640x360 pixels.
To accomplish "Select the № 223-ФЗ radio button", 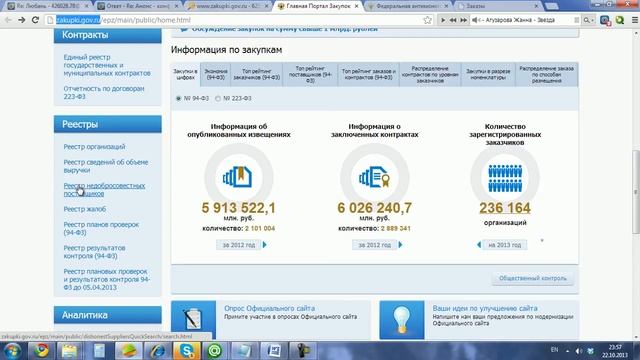I will (x=218, y=98).
